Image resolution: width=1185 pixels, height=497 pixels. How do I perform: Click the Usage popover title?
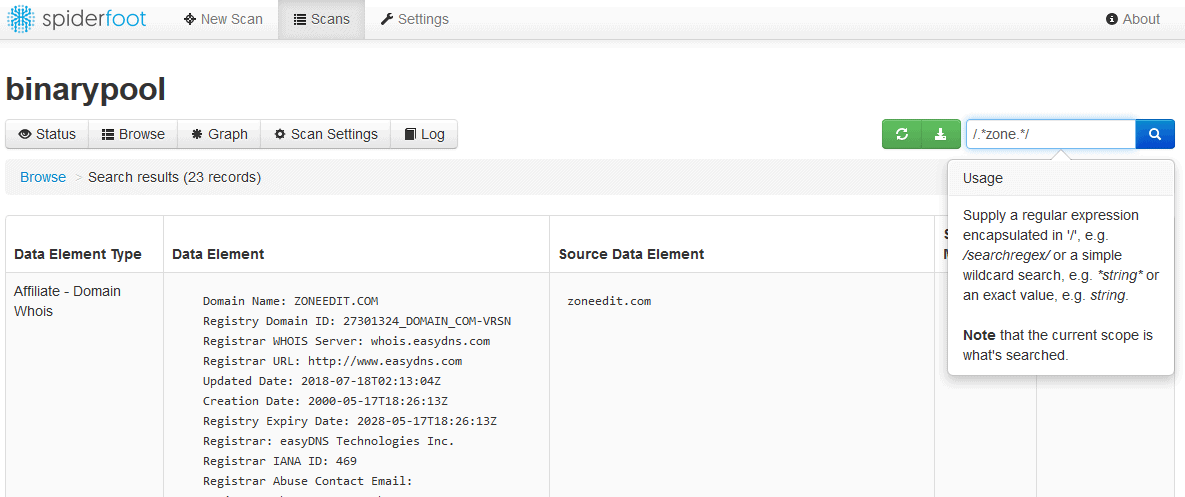tap(982, 178)
